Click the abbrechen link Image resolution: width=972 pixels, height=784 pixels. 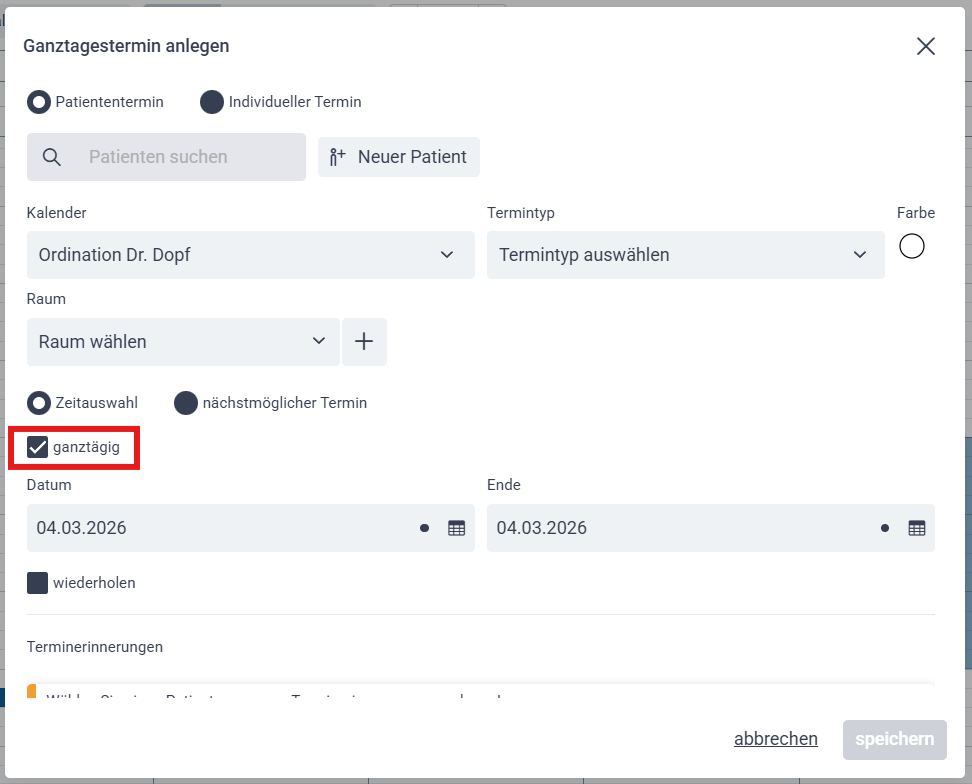(775, 739)
